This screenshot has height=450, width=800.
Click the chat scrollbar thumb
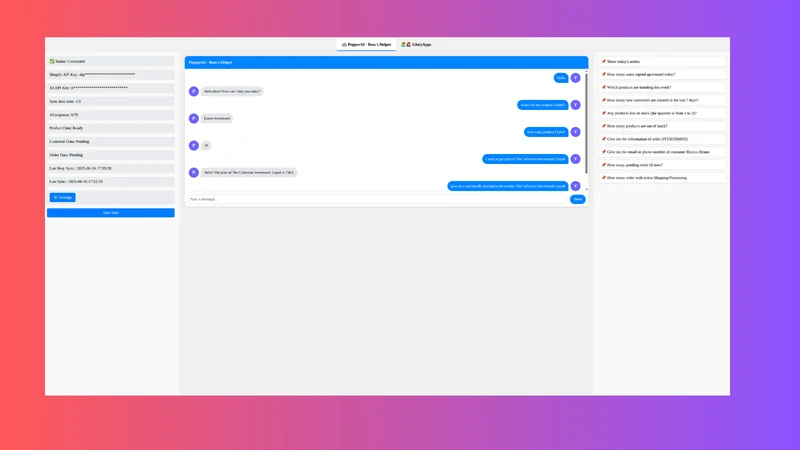pyautogui.click(x=586, y=123)
